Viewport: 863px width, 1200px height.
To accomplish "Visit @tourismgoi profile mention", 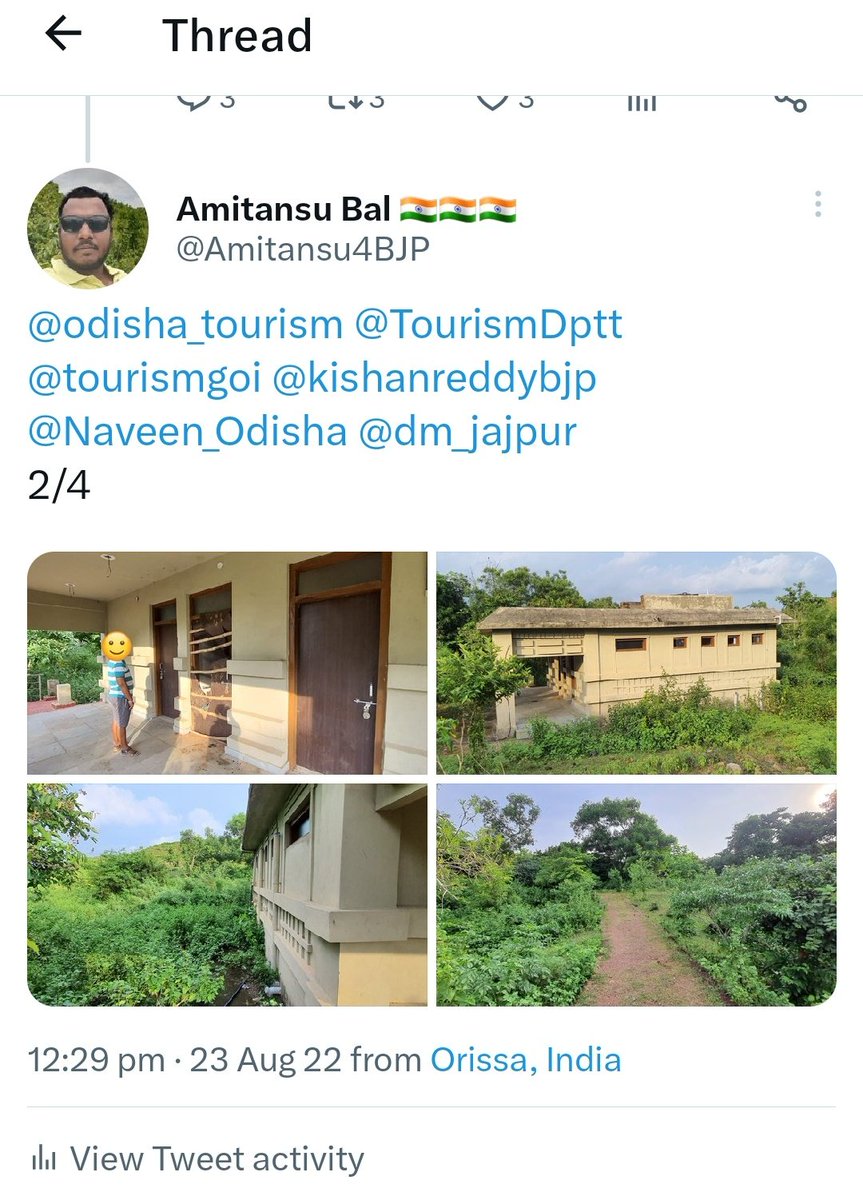I will 144,379.
